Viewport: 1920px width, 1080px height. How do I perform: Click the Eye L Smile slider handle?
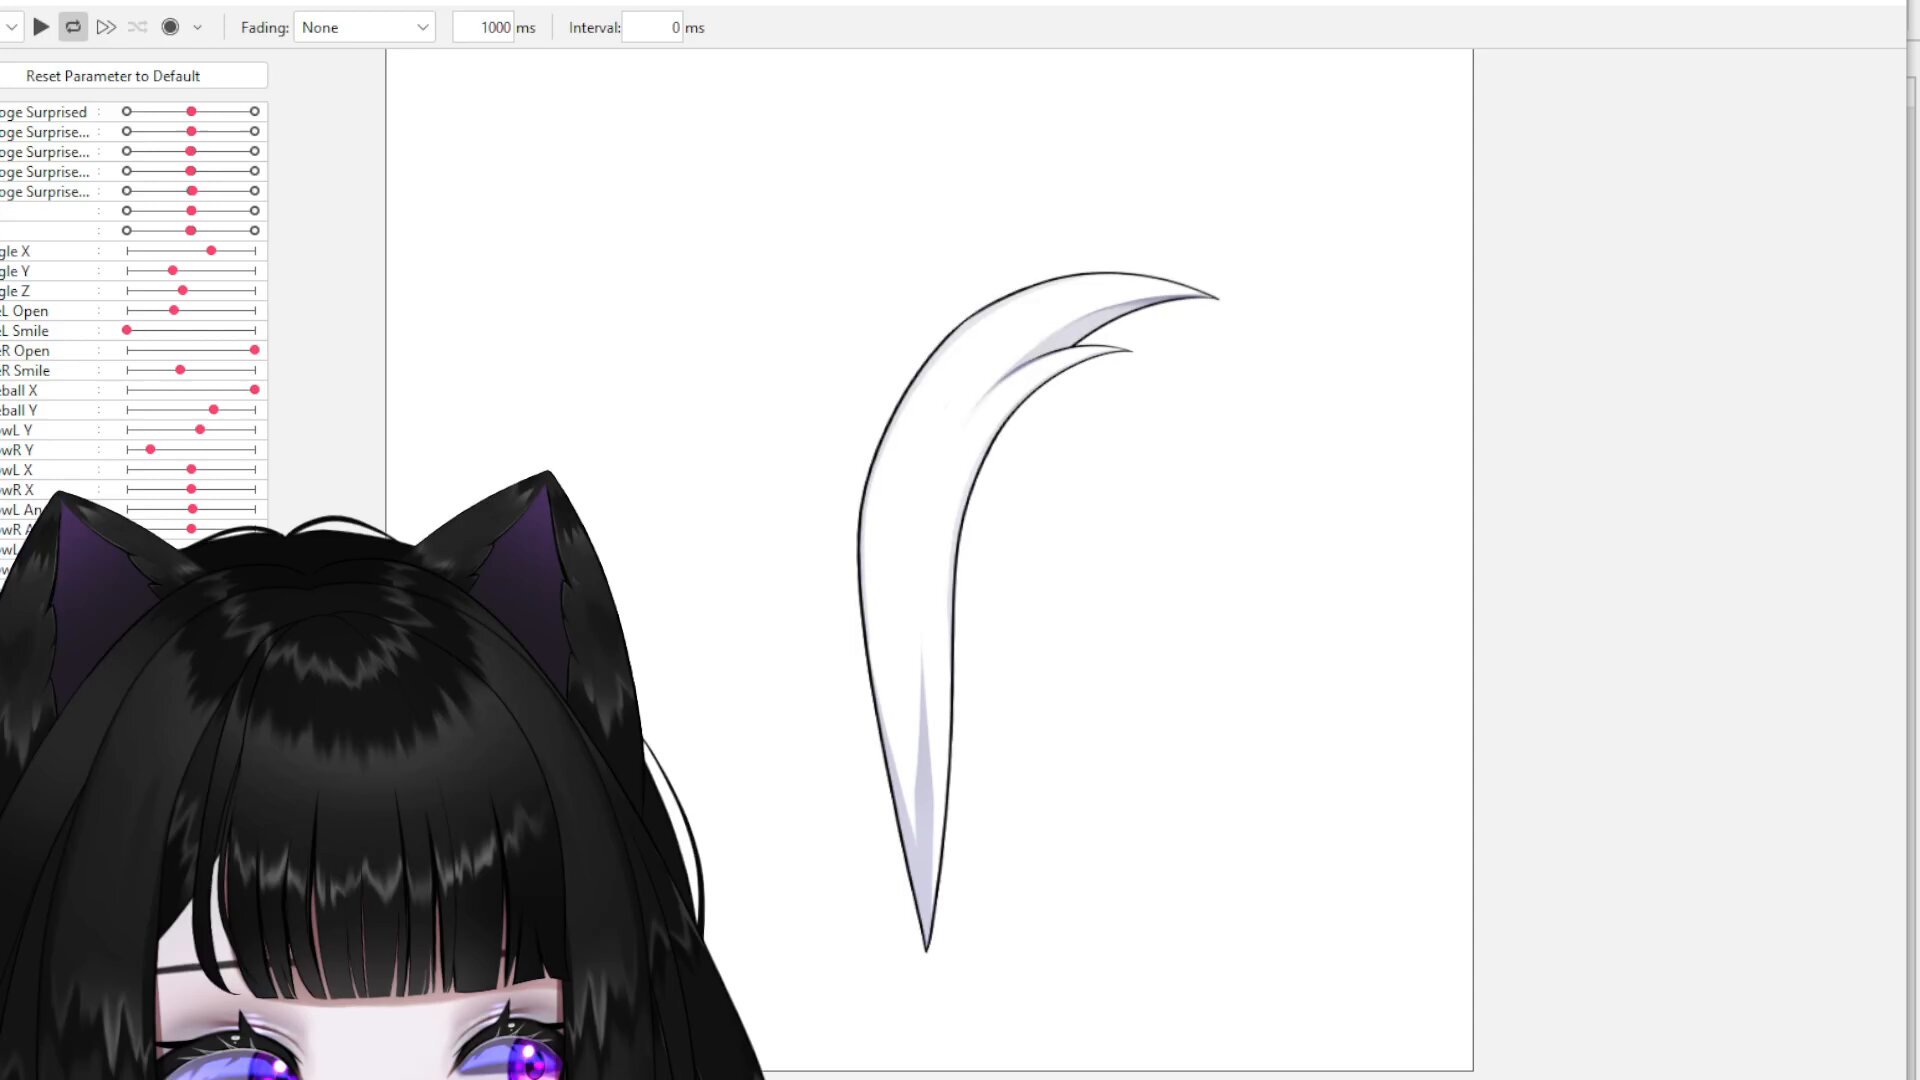(127, 330)
